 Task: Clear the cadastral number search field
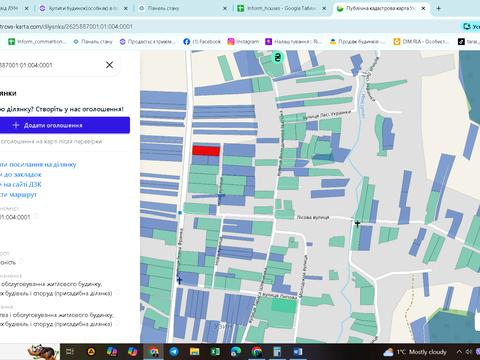click(x=109, y=65)
